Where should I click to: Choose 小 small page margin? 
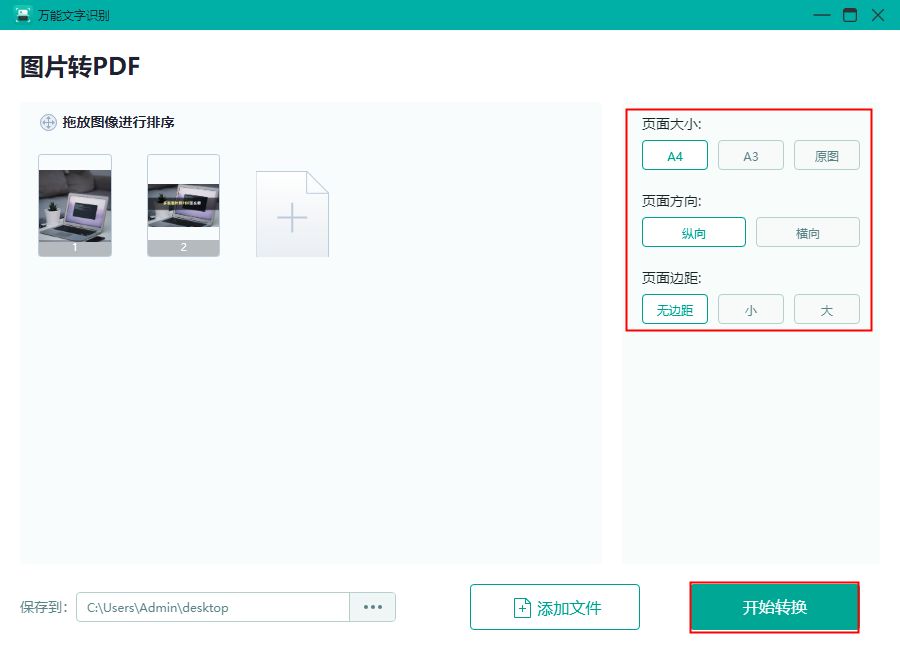(751, 309)
